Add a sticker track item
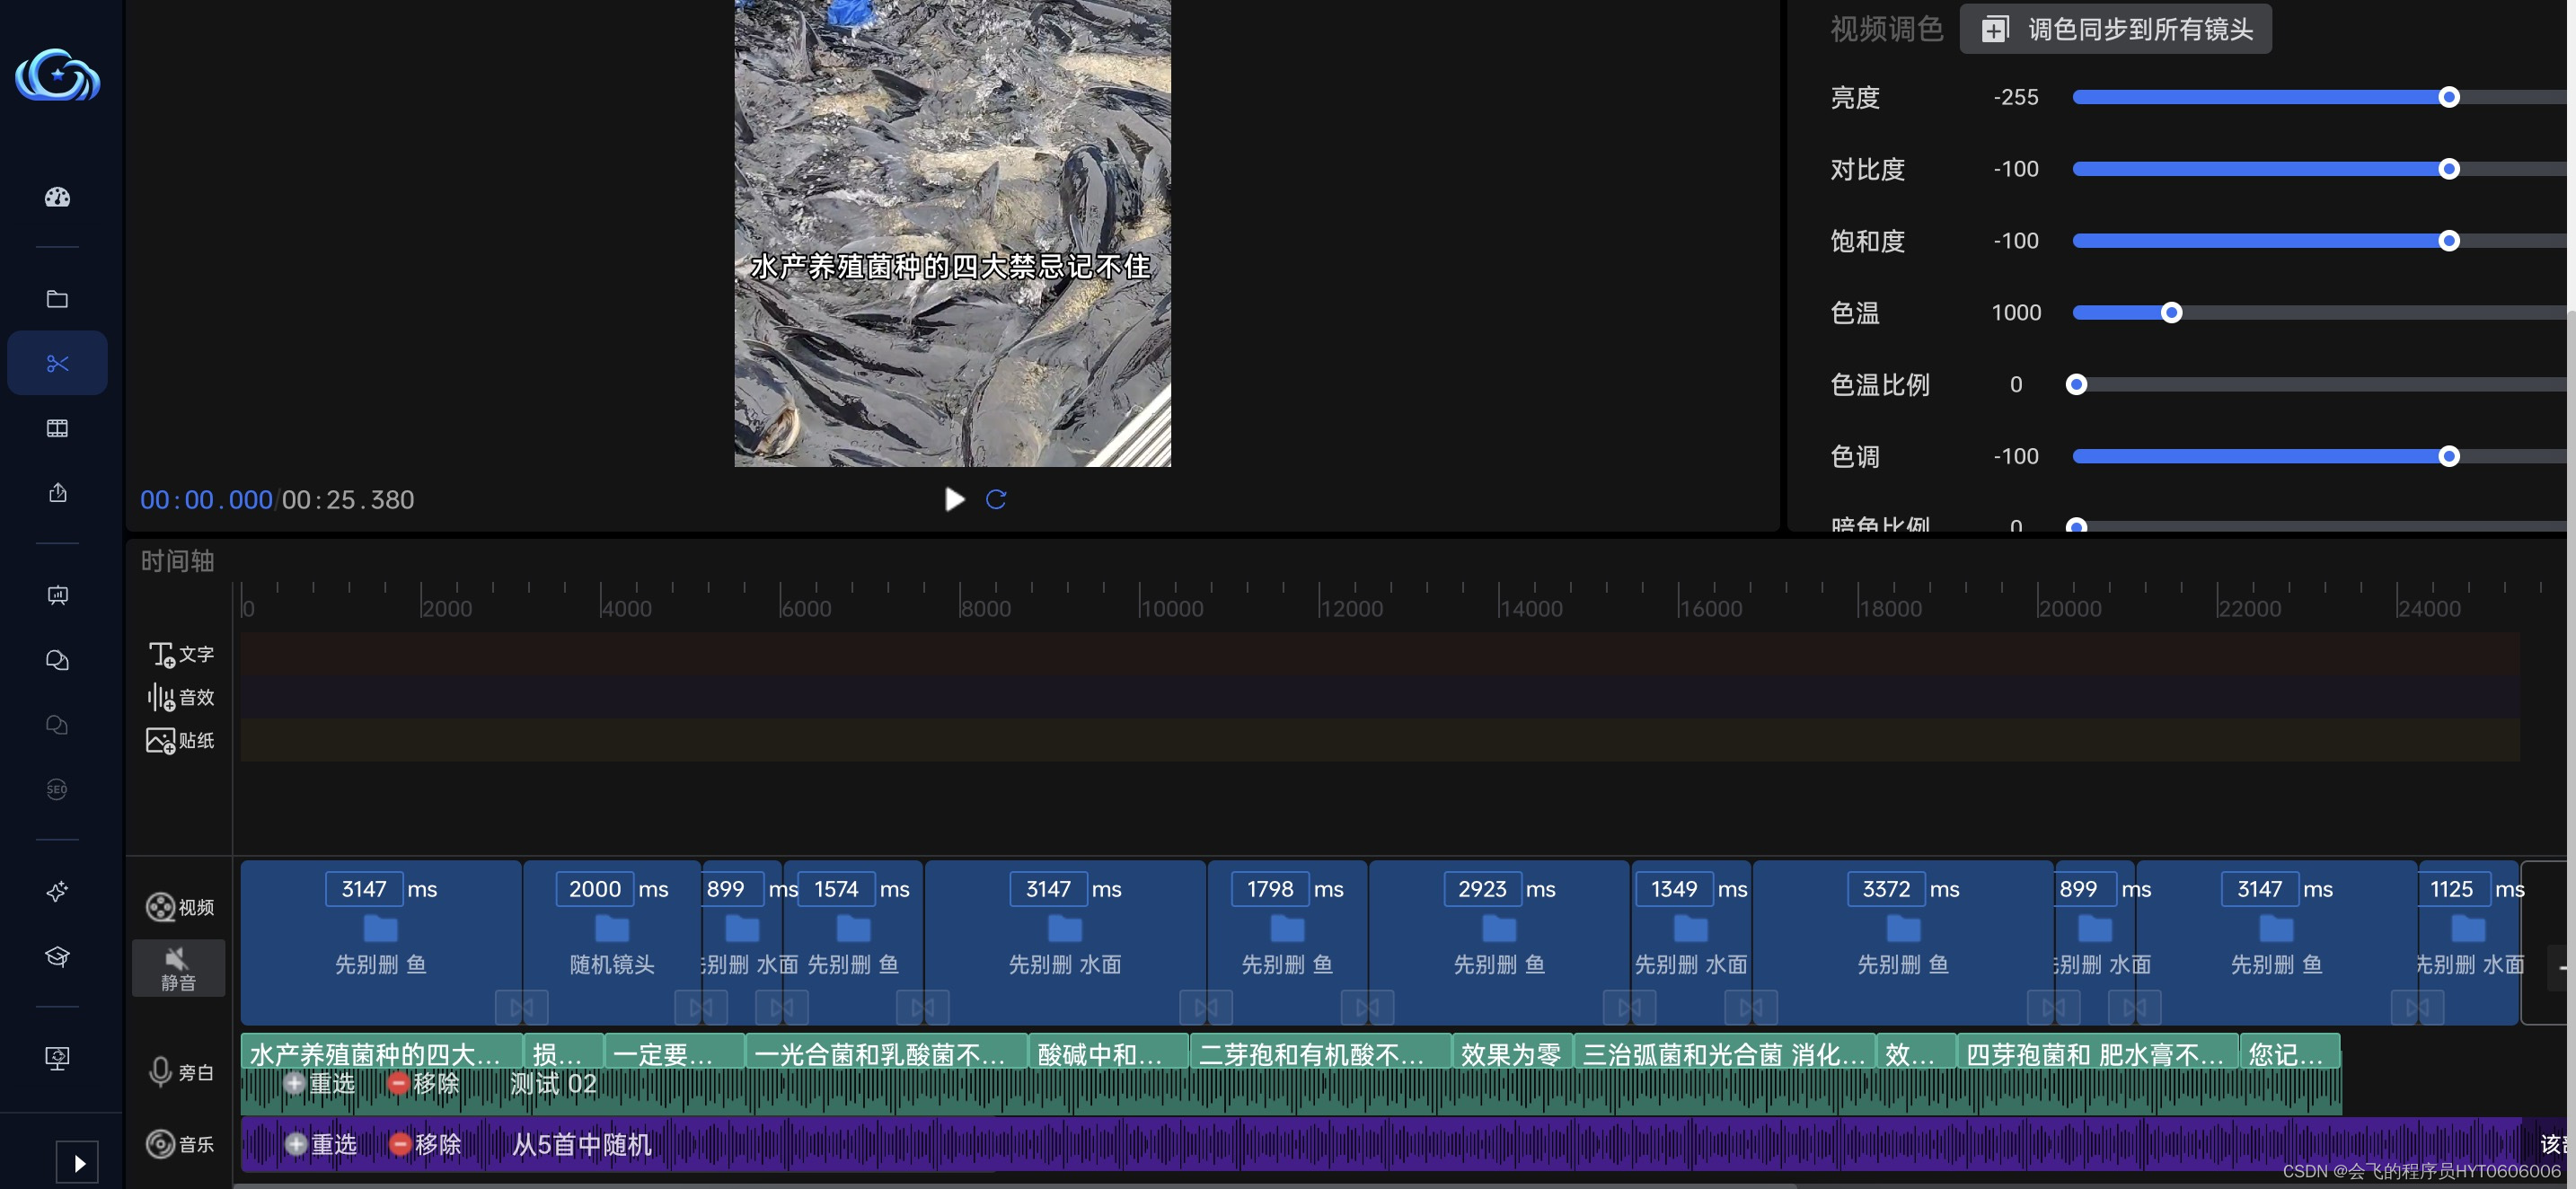The height and width of the screenshot is (1189, 2576). [x=180, y=740]
